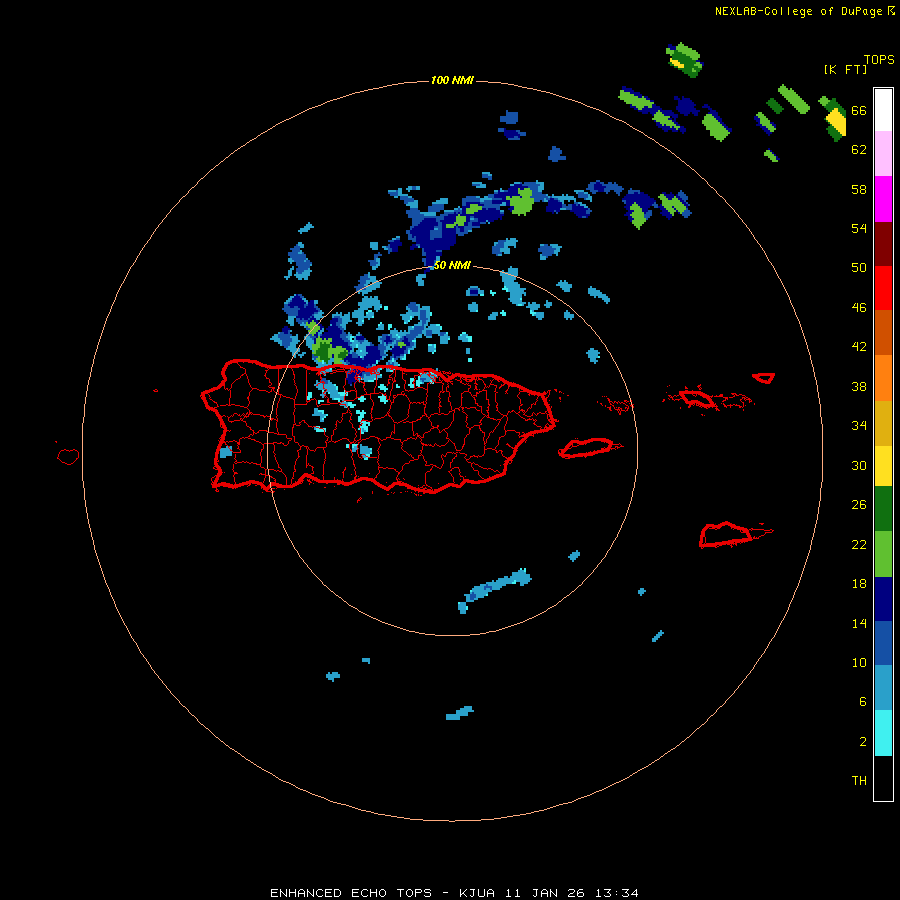Click the dark green legend swatch
The width and height of the screenshot is (900, 900).
pyautogui.click(x=883, y=509)
